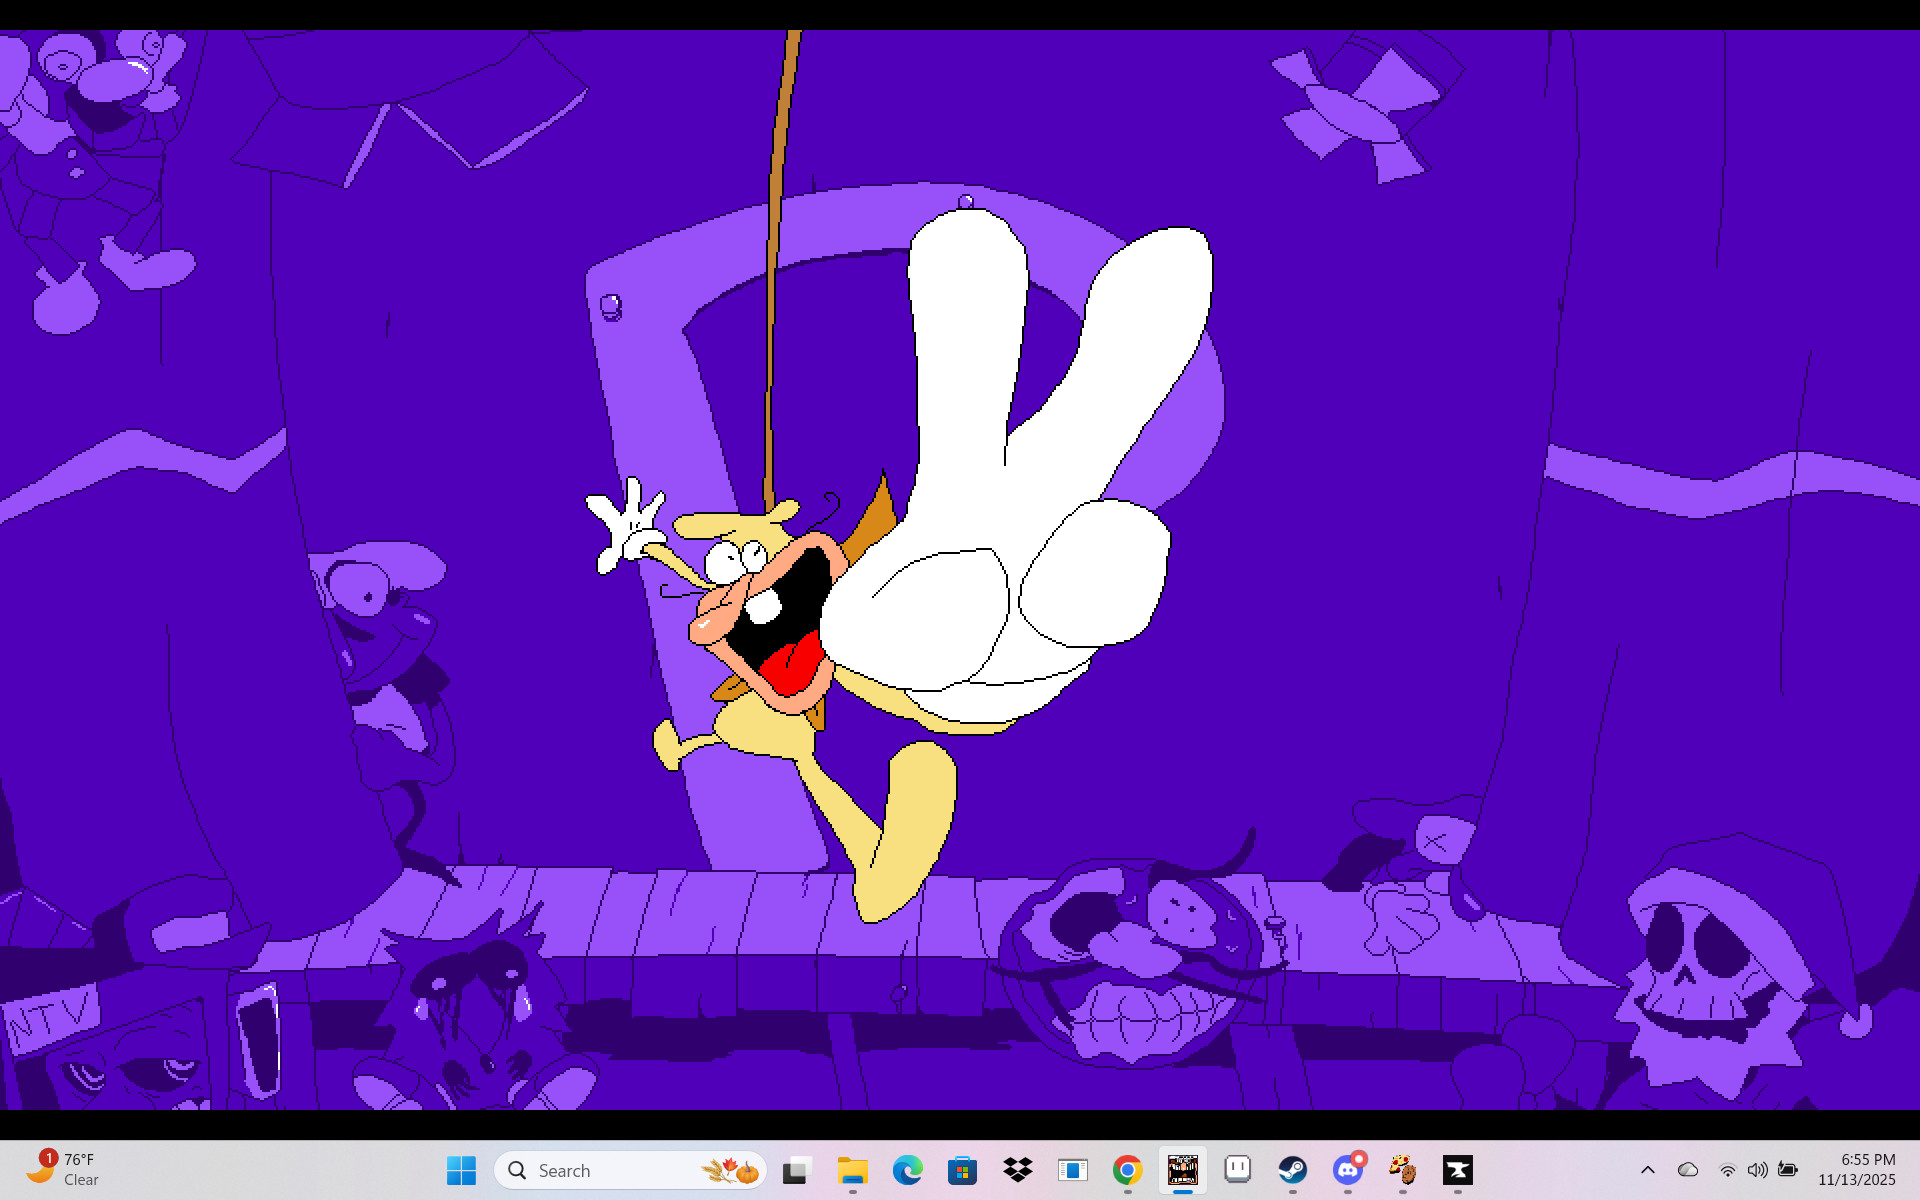Screen dimensions: 1920x1200
Task: Expand the hidden system tray icons
Action: [1648, 1170]
